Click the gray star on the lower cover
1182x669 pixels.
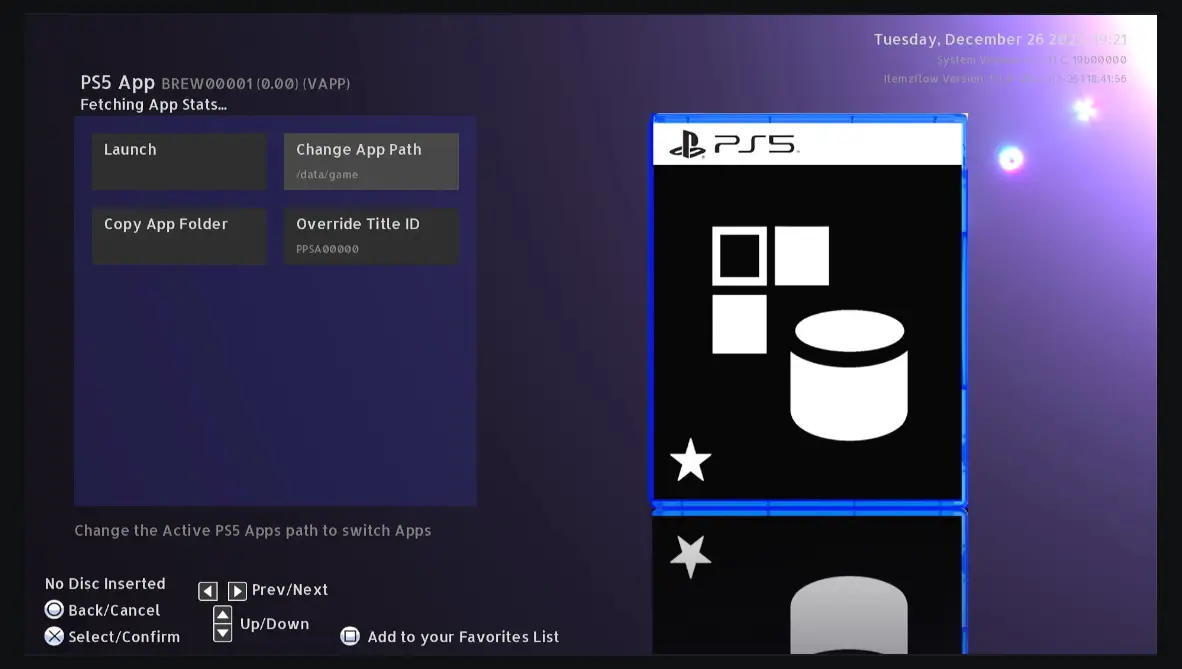coord(690,556)
